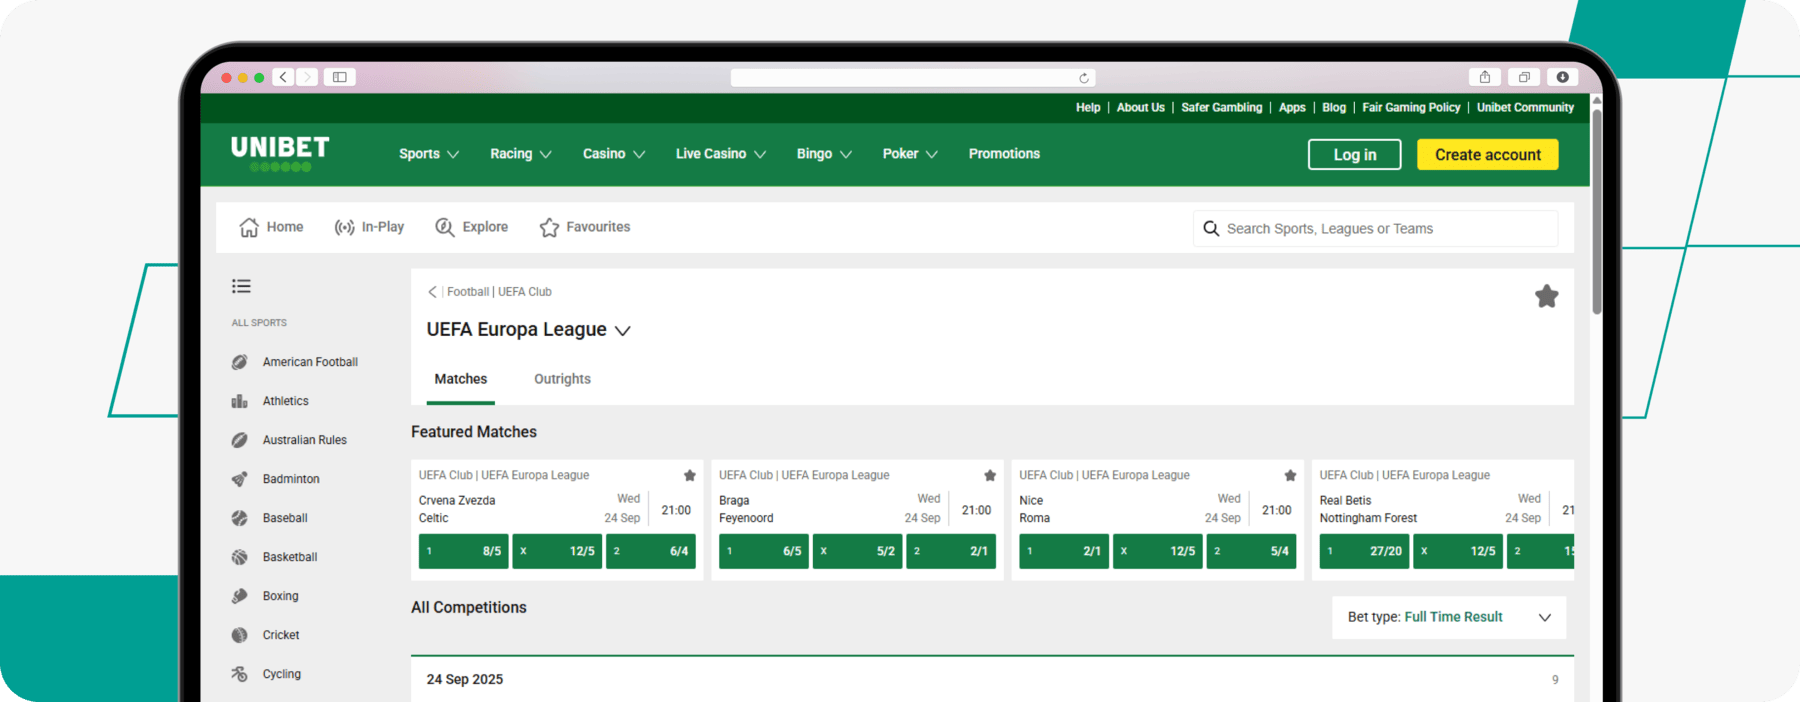1800x702 pixels.
Task: Select the Cycling icon
Action: (x=240, y=674)
